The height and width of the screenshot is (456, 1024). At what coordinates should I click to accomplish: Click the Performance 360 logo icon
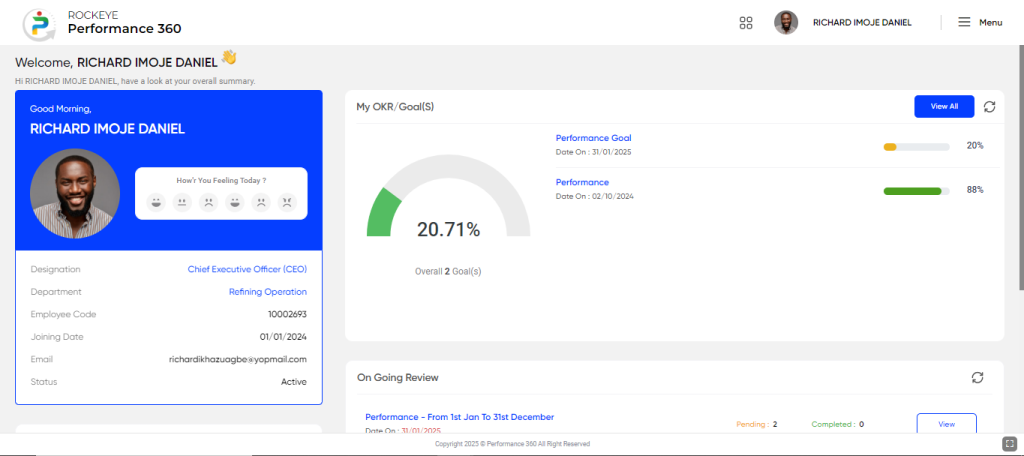pos(39,24)
